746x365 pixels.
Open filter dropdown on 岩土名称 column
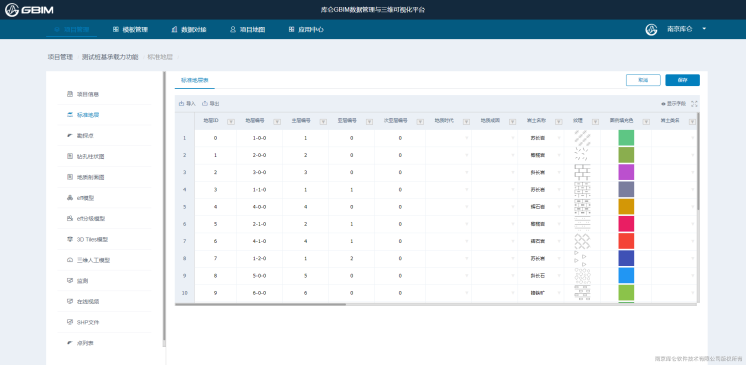pyautogui.click(x=559, y=122)
